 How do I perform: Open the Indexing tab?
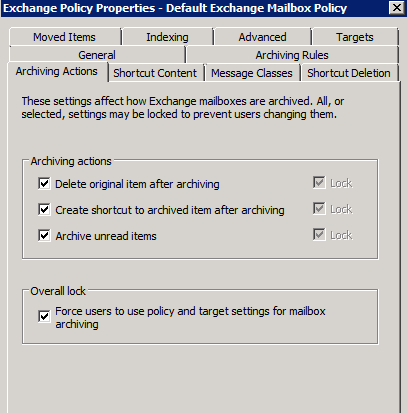click(x=167, y=37)
